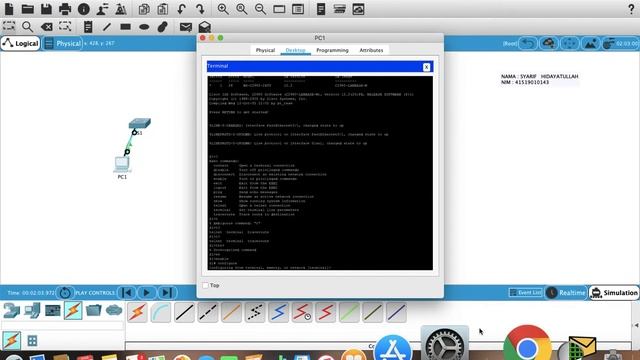Add a simple PDU closed envelope
The width and height of the screenshot is (640, 360).
[x=186, y=27]
